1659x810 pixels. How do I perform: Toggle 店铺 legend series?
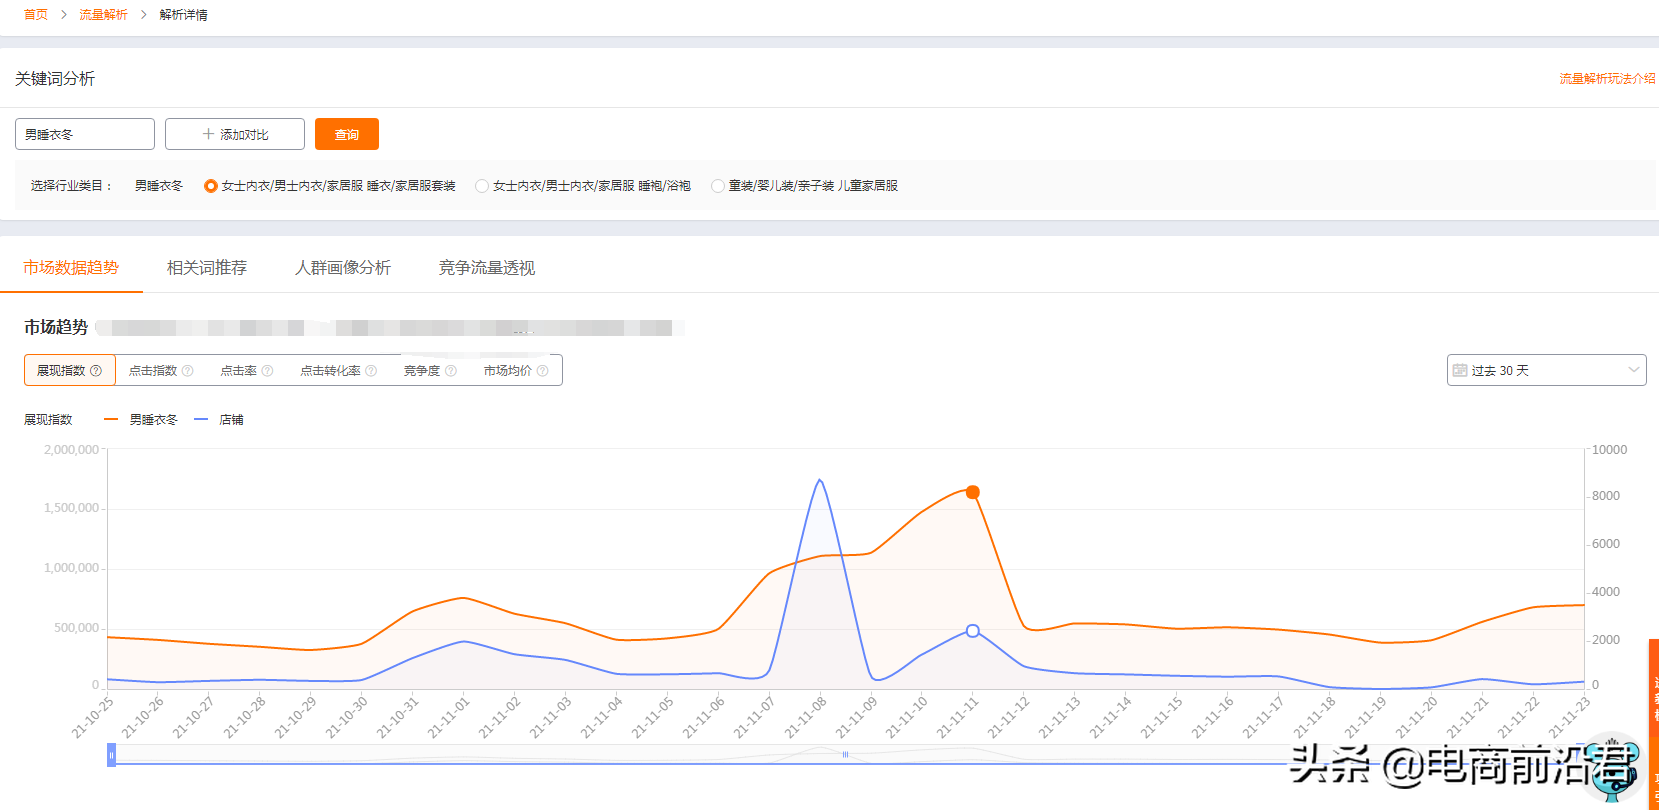219,420
